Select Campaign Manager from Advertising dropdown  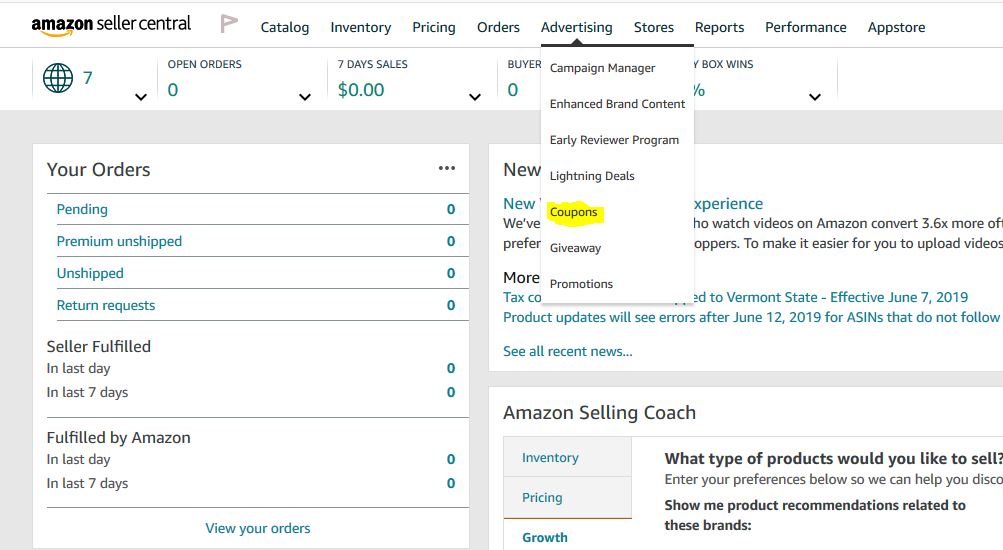(603, 68)
